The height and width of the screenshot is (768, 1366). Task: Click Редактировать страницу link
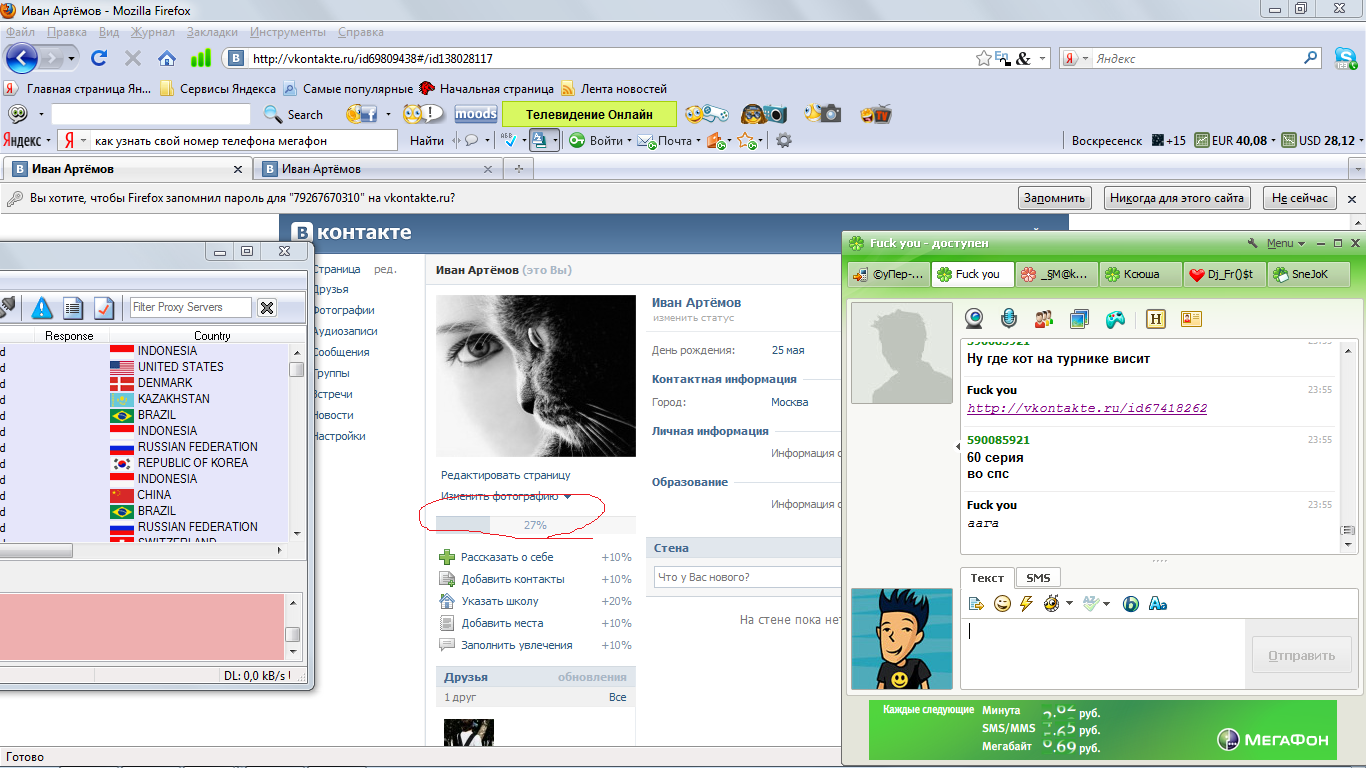(x=506, y=475)
